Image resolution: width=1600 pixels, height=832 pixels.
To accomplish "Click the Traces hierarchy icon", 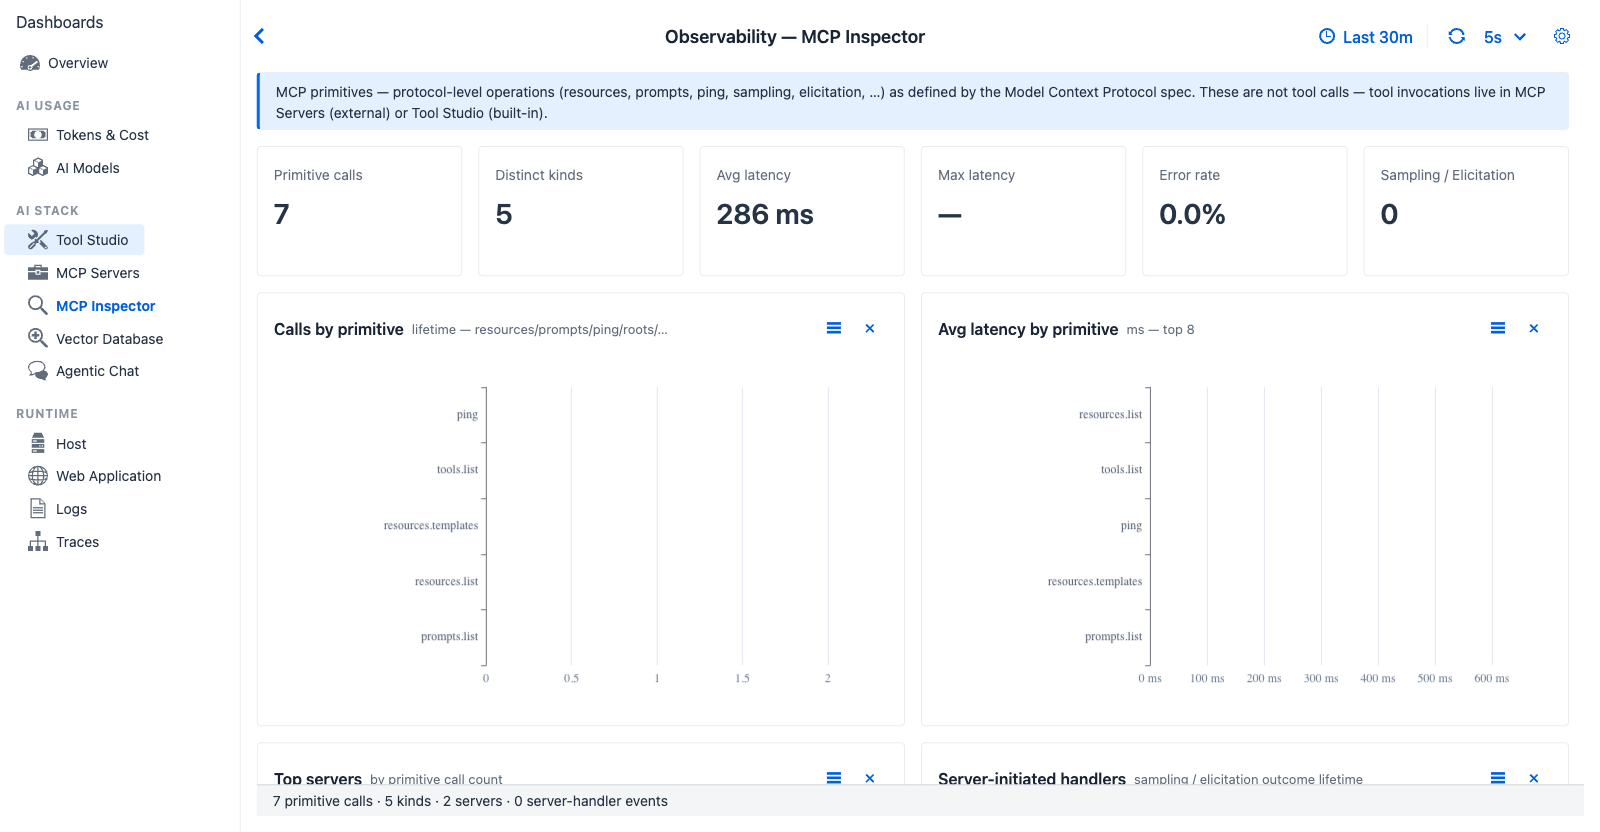I will pyautogui.click(x=38, y=542).
